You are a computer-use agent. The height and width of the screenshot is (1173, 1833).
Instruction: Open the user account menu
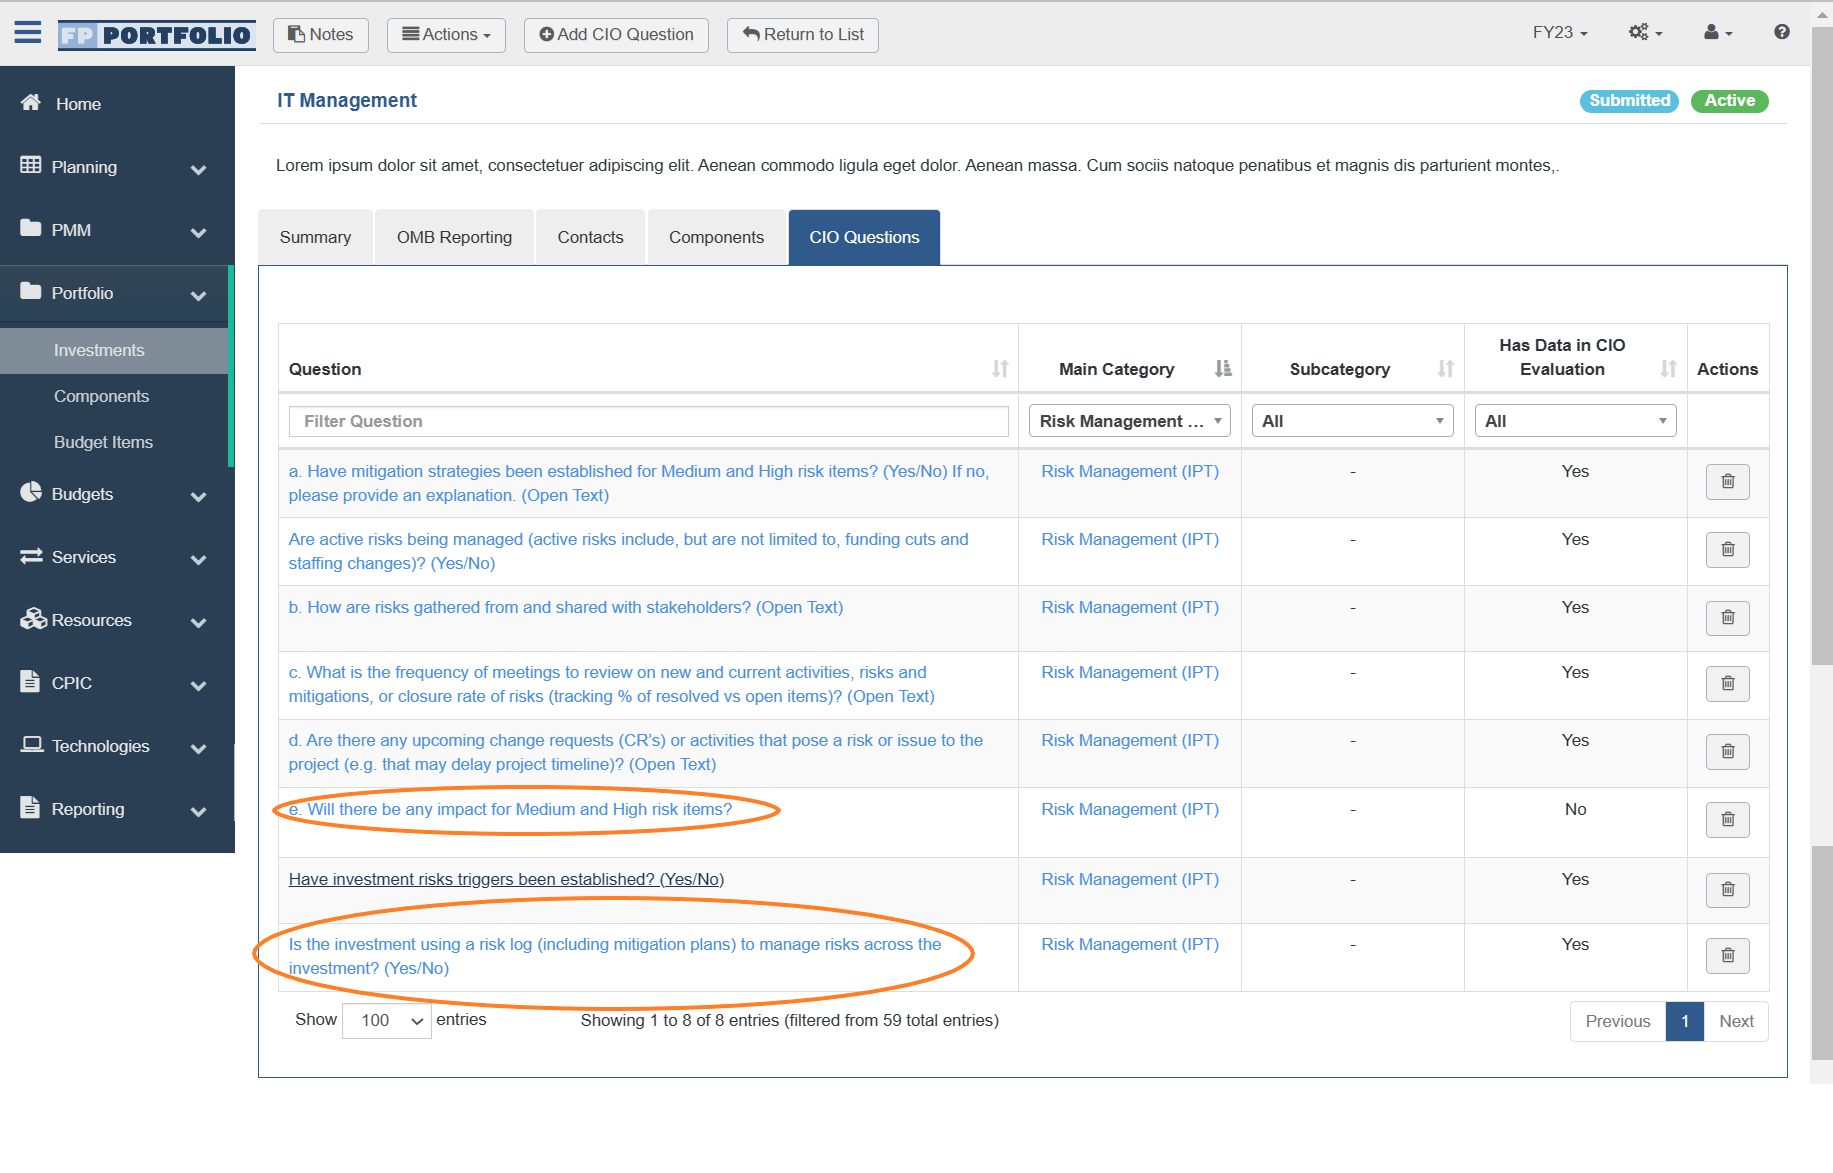coord(1718,32)
